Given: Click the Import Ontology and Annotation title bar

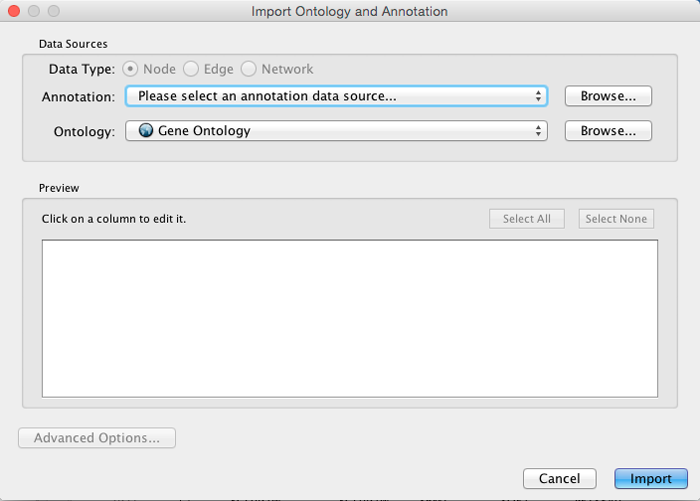Looking at the screenshot, I should click(x=350, y=11).
